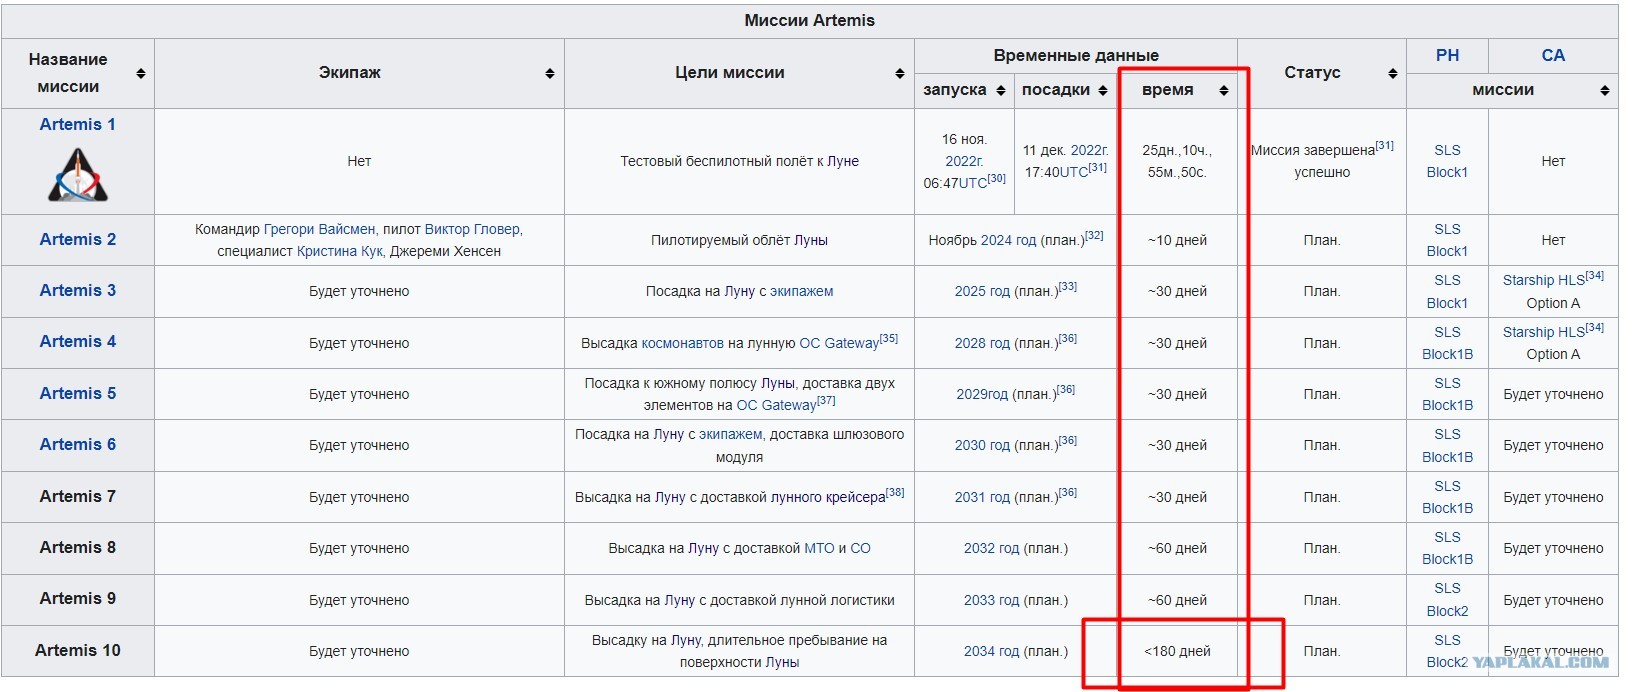
Task: Open the Artemis 3 link
Action: [x=78, y=290]
